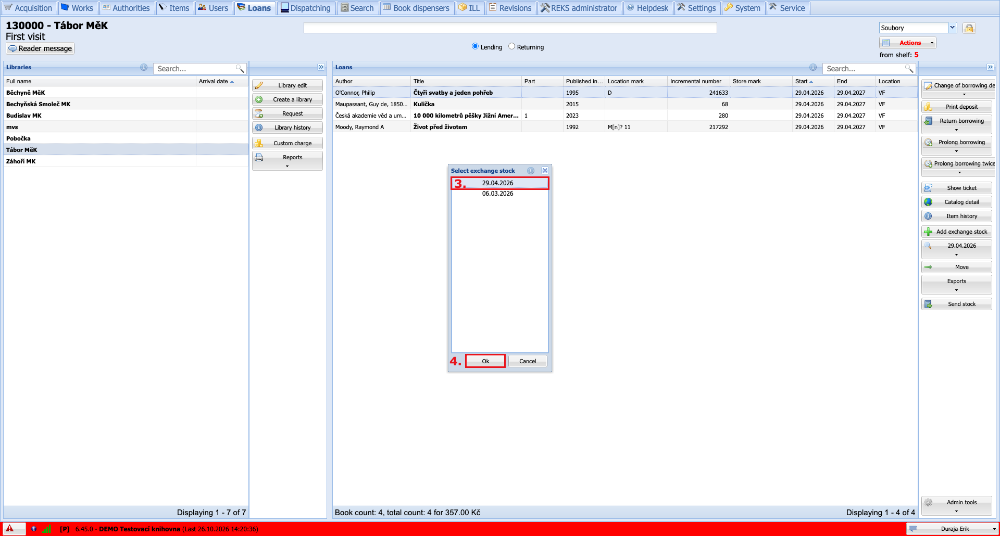Open Admin tools dropdown

tap(957, 506)
